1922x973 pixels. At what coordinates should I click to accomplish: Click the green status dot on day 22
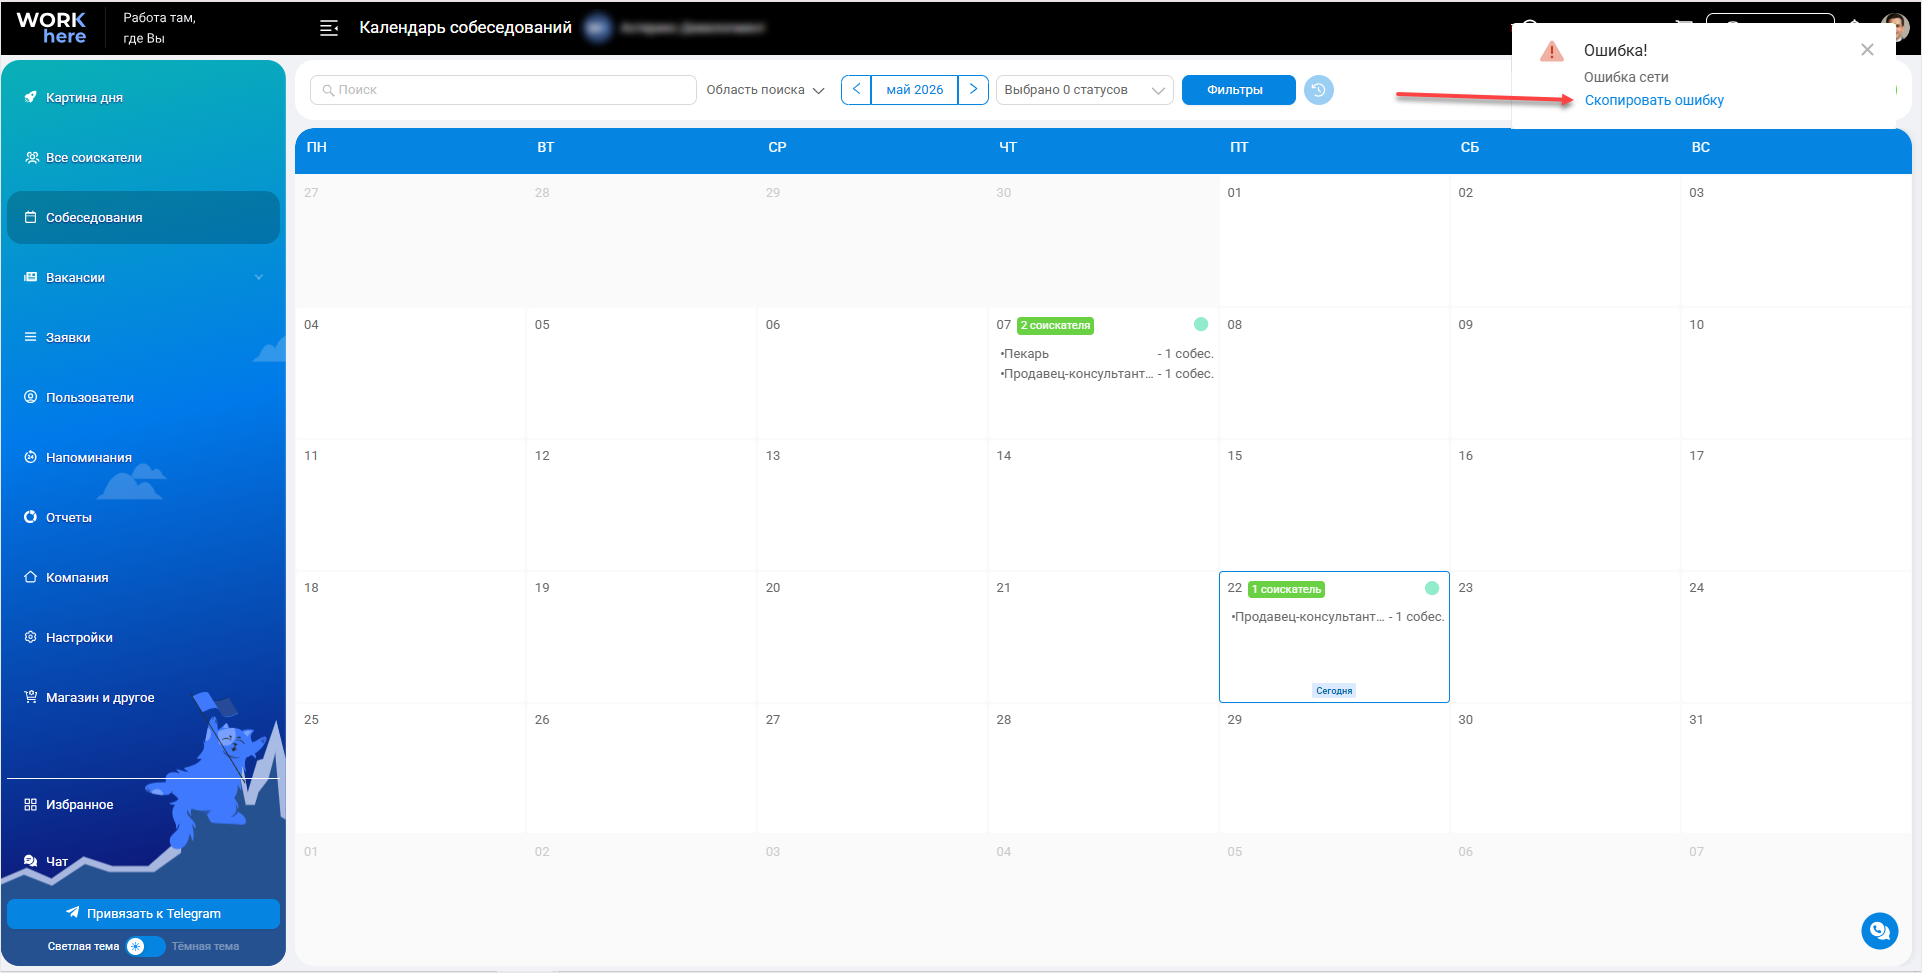1432,588
